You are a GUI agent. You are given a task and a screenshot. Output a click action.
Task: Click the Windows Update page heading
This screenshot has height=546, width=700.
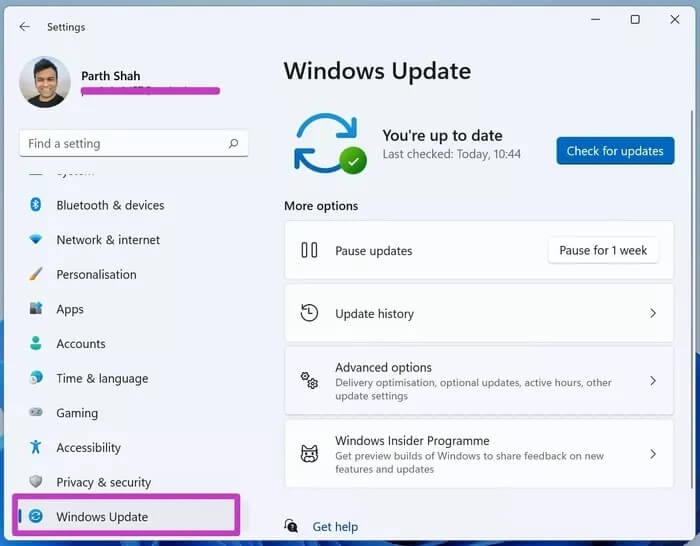click(x=377, y=71)
